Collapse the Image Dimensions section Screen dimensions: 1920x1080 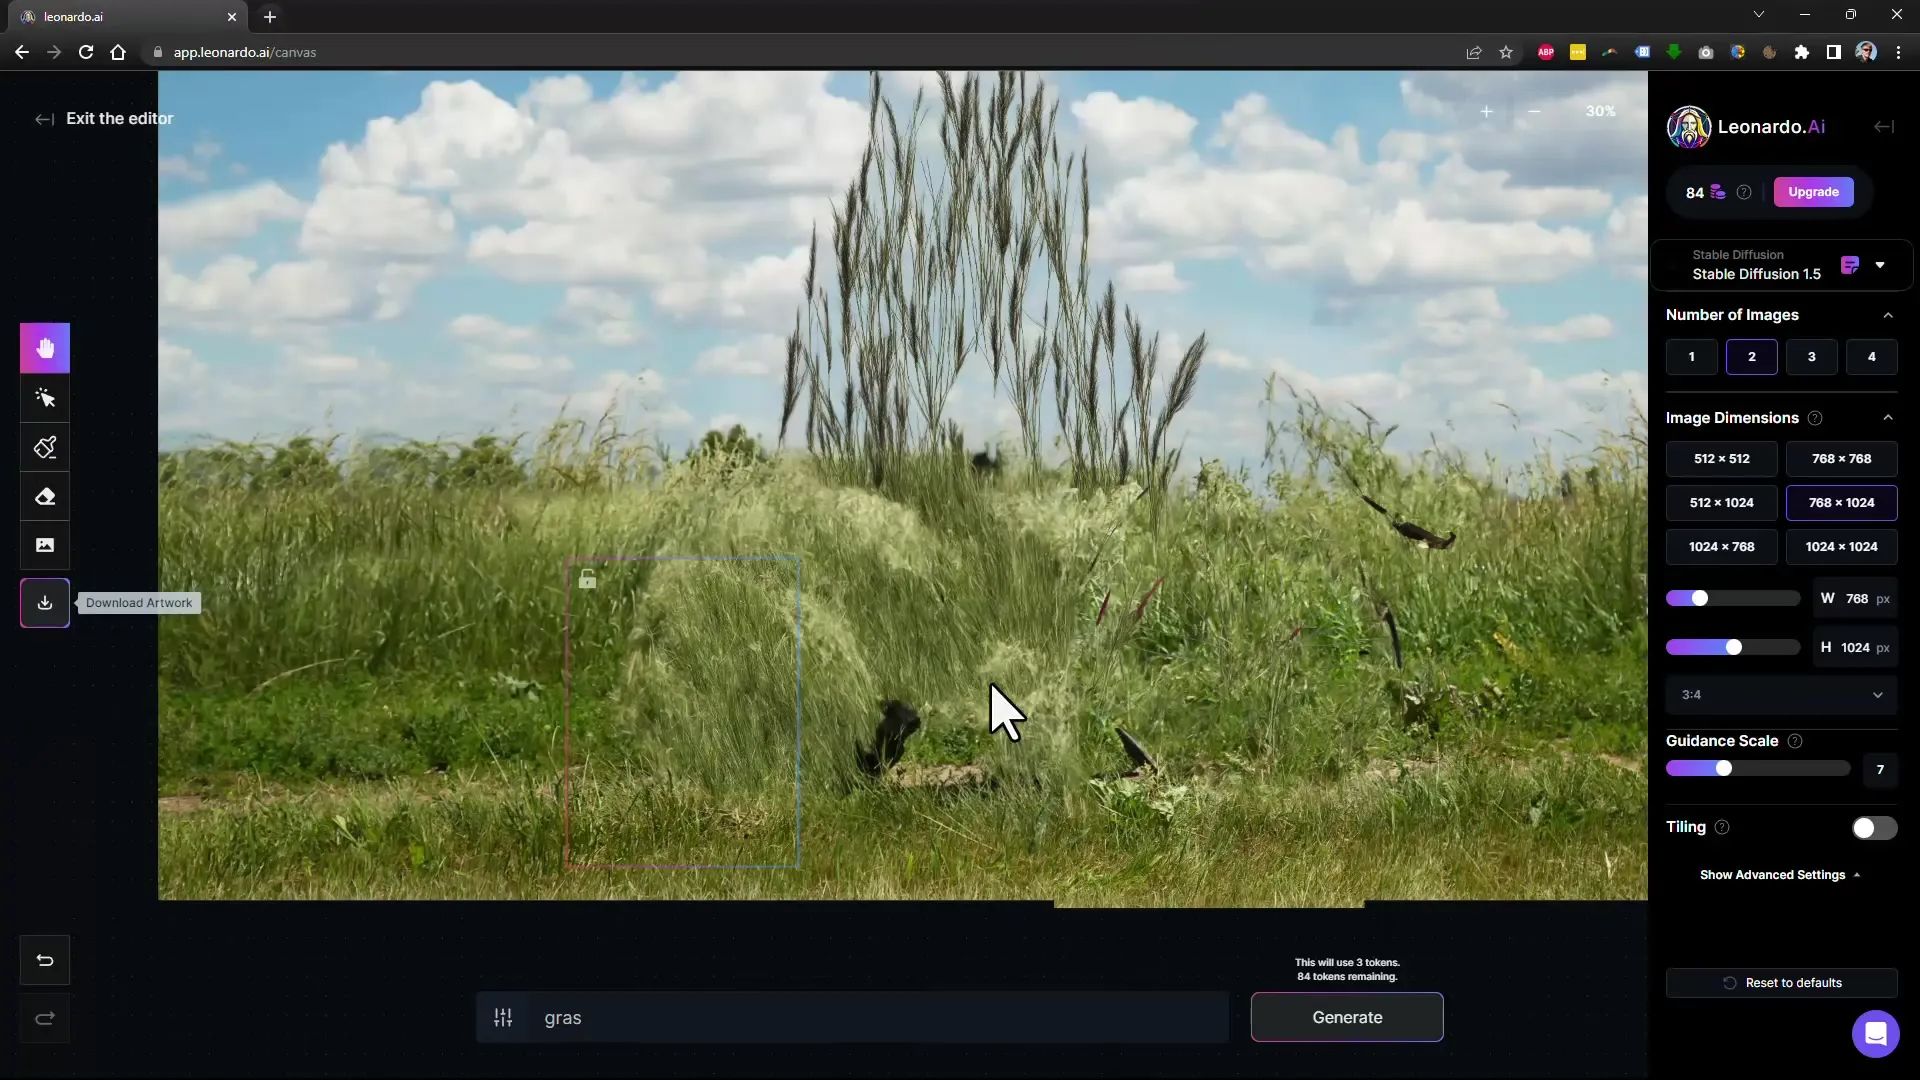[x=1888, y=418]
